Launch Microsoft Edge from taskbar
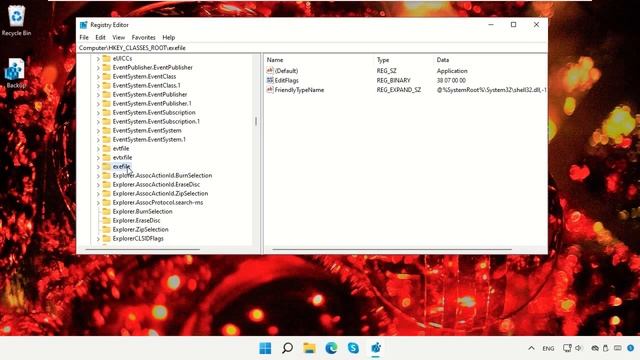 pyautogui.click(x=331, y=348)
